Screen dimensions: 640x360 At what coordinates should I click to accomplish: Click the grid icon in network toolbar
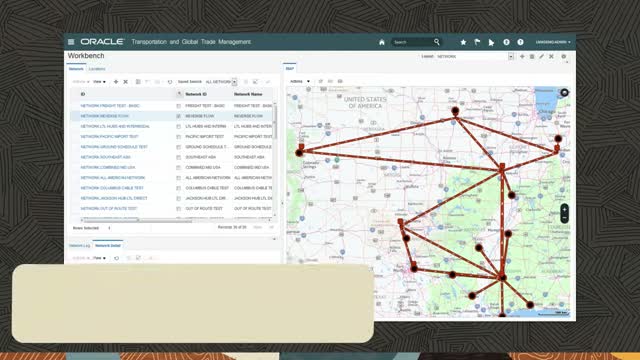click(138, 82)
